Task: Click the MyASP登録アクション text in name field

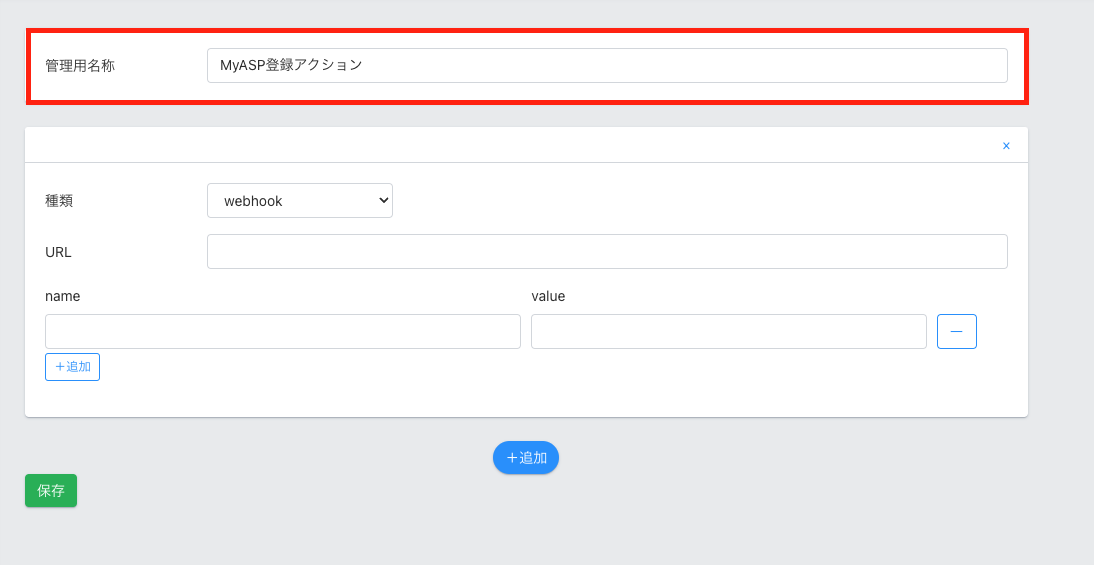Action: pyautogui.click(x=291, y=65)
